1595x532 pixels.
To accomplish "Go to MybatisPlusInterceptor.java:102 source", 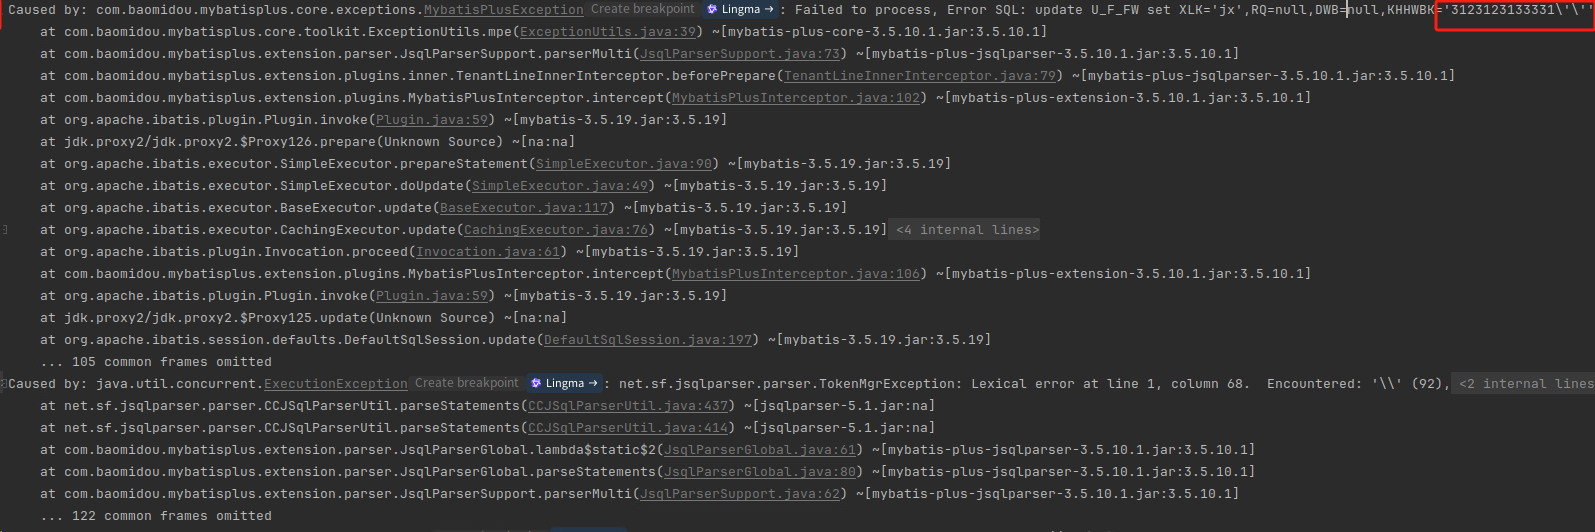I will click(796, 98).
